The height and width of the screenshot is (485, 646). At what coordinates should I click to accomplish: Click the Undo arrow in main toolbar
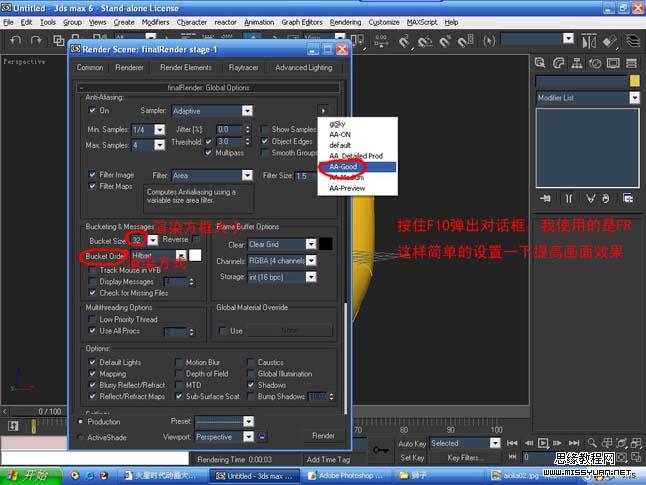coord(16,40)
